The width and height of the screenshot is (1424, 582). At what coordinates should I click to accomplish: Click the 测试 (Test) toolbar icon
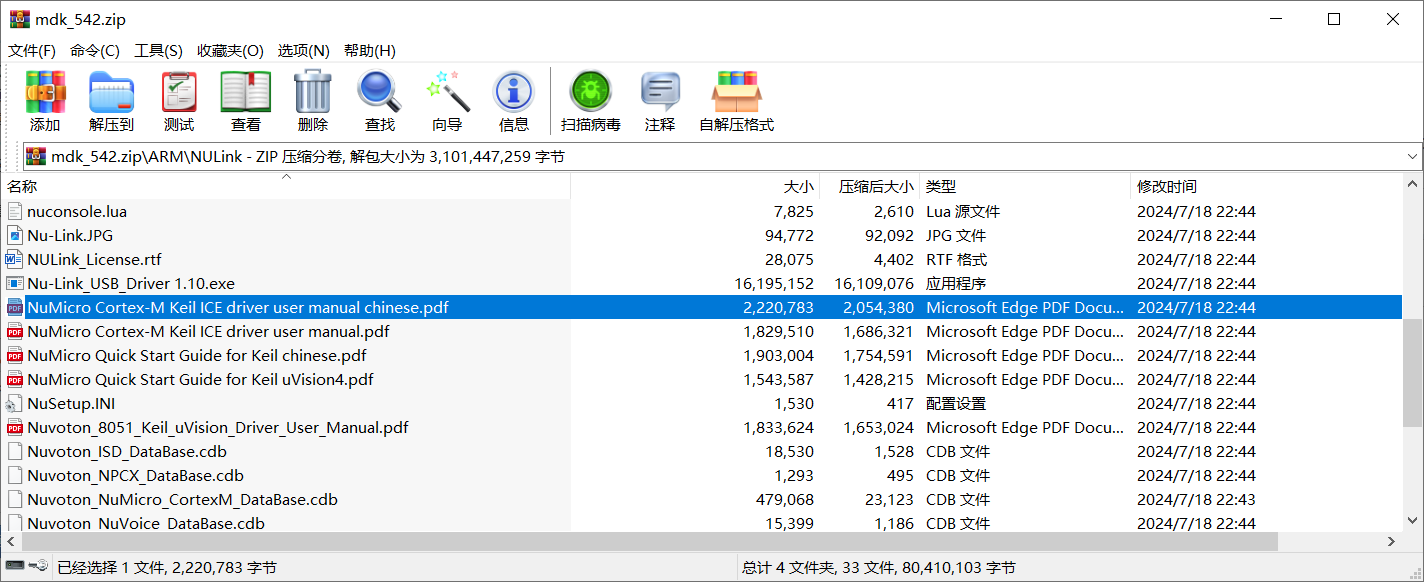pos(179,92)
